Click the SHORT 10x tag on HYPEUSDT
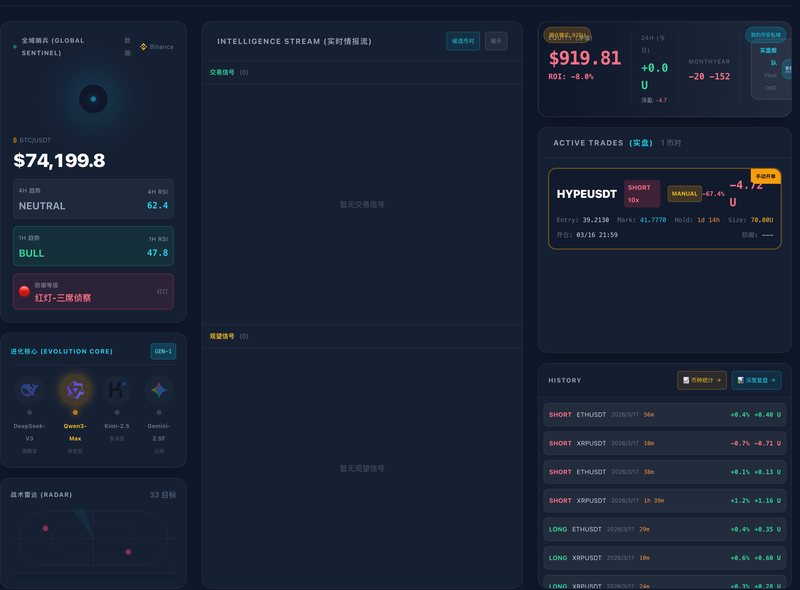800x590 pixels. 642,193
